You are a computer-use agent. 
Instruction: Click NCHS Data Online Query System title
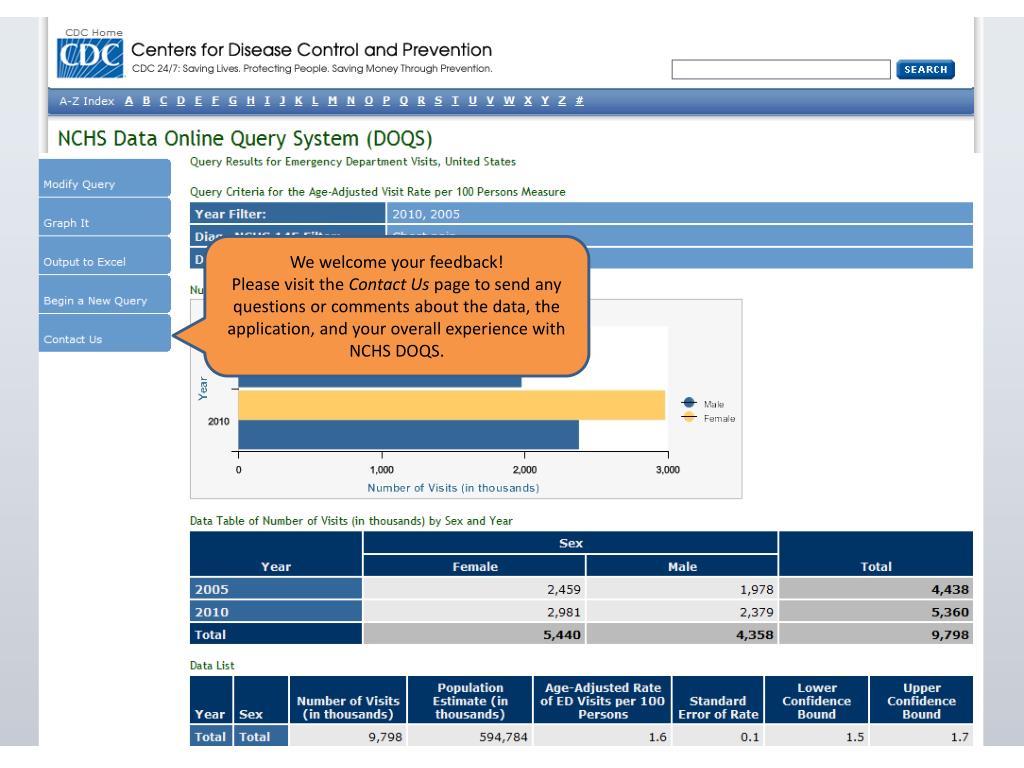[x=245, y=138]
